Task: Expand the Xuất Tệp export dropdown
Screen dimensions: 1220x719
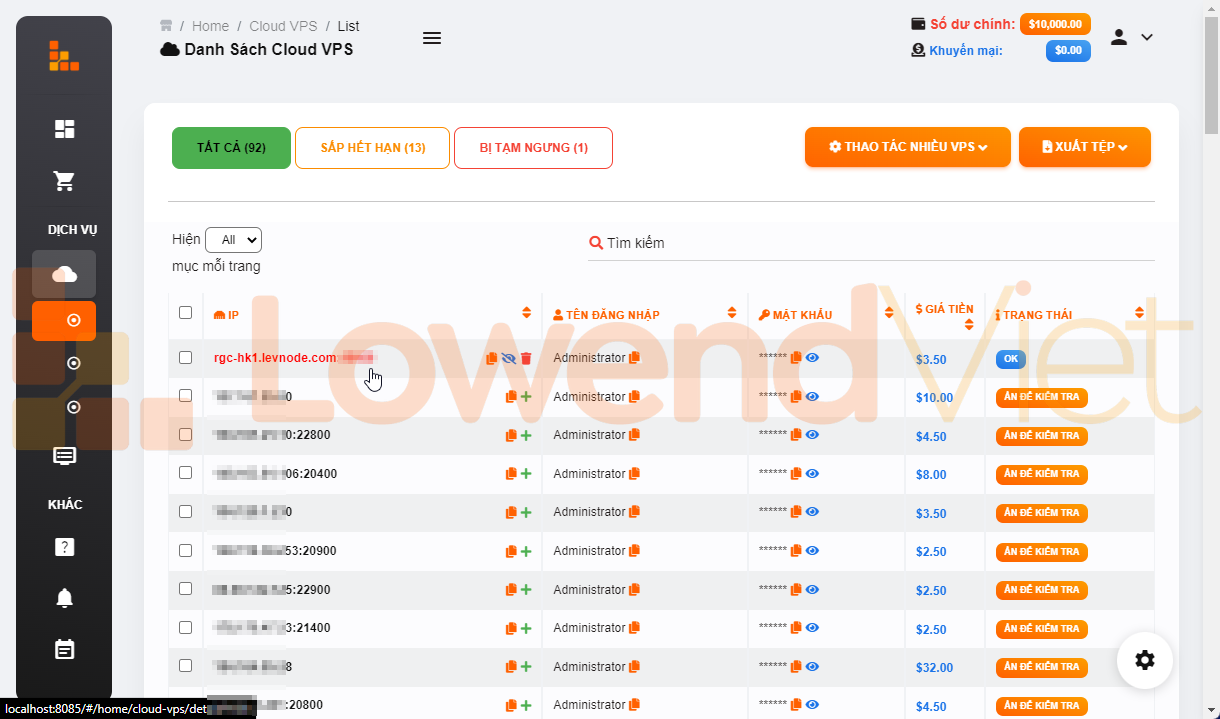Action: [x=1085, y=147]
